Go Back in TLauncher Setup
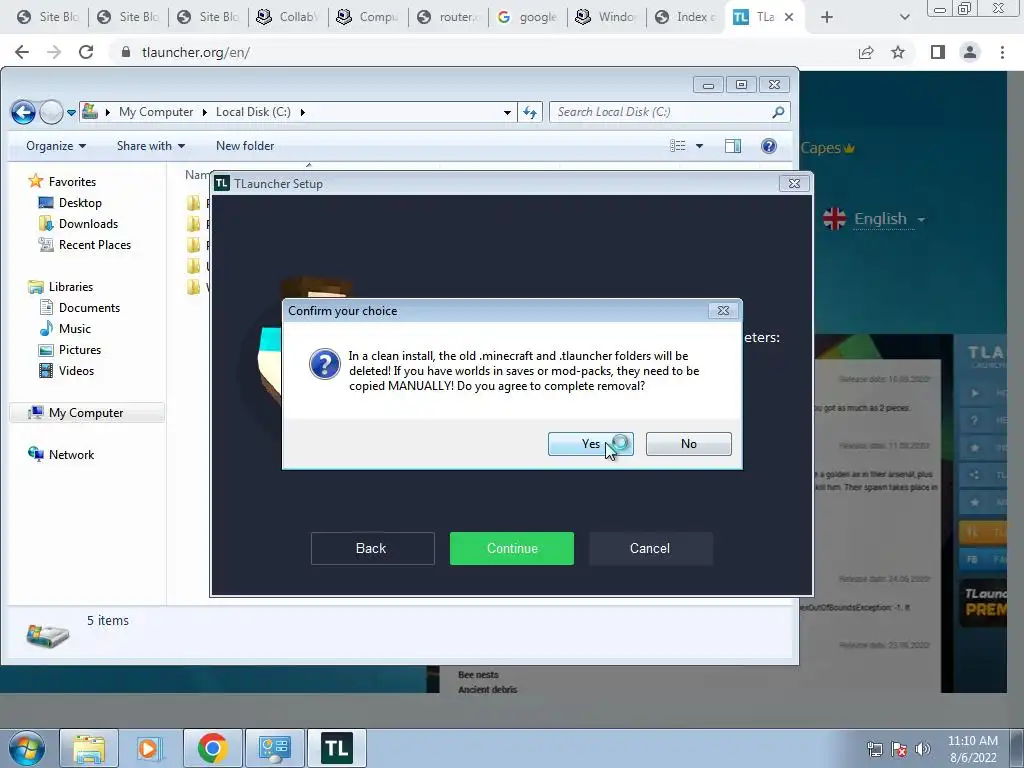Image resolution: width=1024 pixels, height=768 pixels. coord(372,549)
